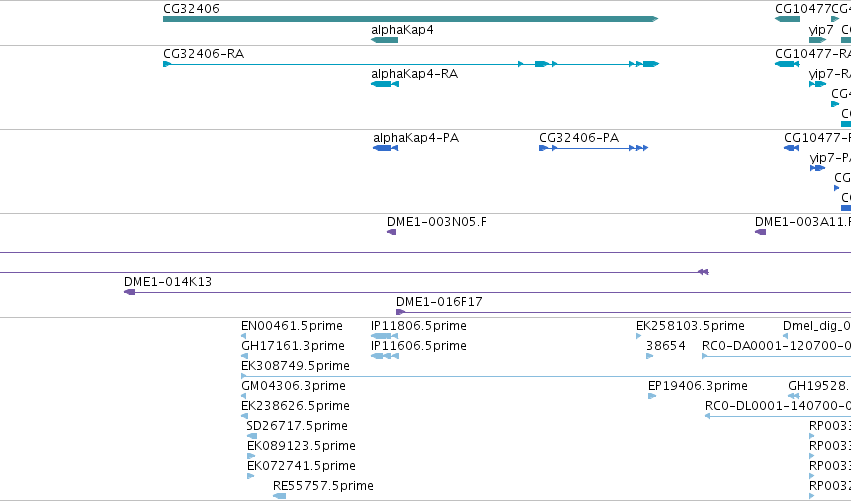This screenshot has height=501, width=851.
Task: Click the alphaKap4 gene glyph
Action: [x=384, y=40]
